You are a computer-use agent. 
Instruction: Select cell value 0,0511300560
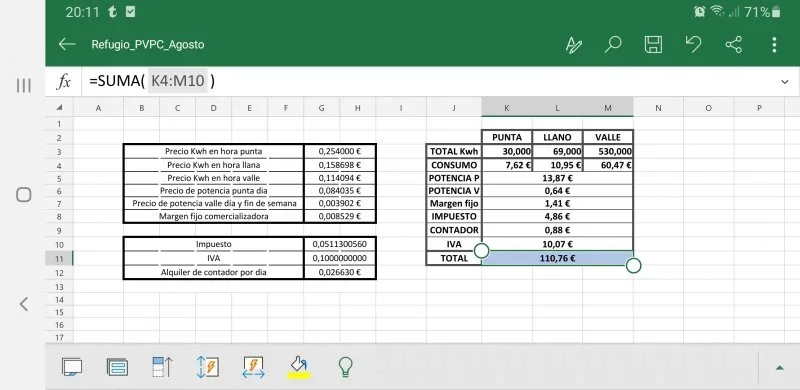click(x=340, y=245)
